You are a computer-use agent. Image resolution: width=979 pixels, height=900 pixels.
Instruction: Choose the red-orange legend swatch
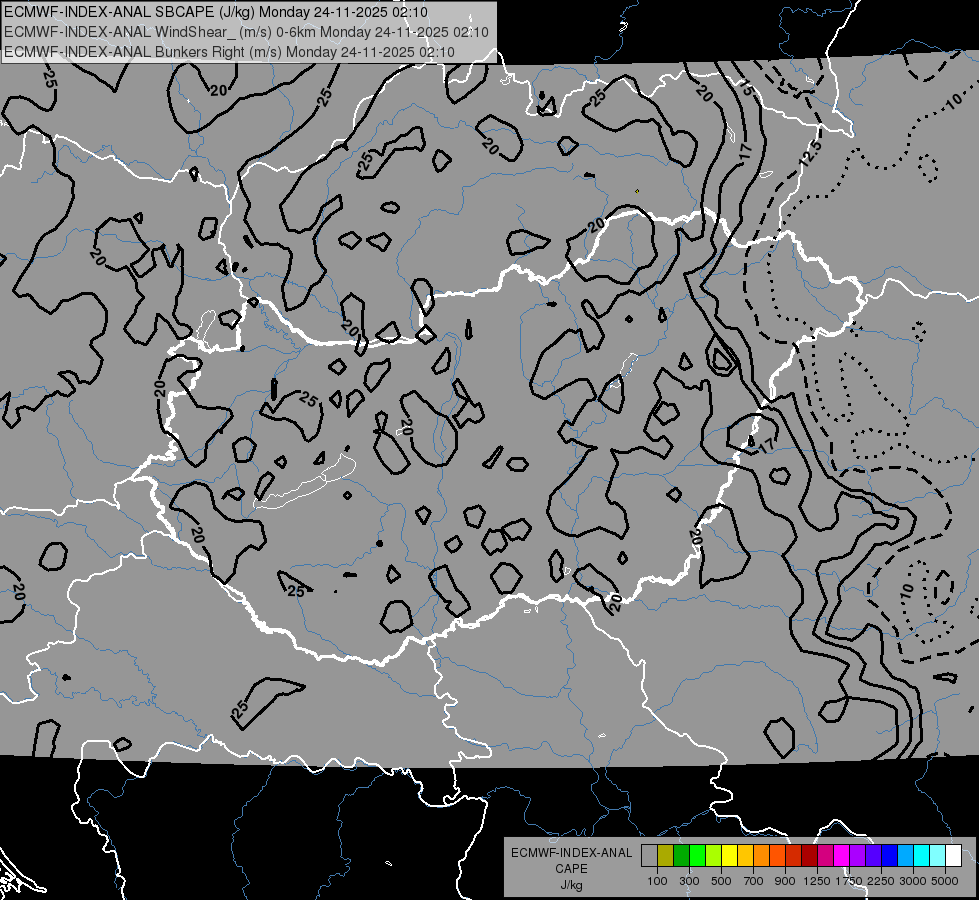coord(777,855)
